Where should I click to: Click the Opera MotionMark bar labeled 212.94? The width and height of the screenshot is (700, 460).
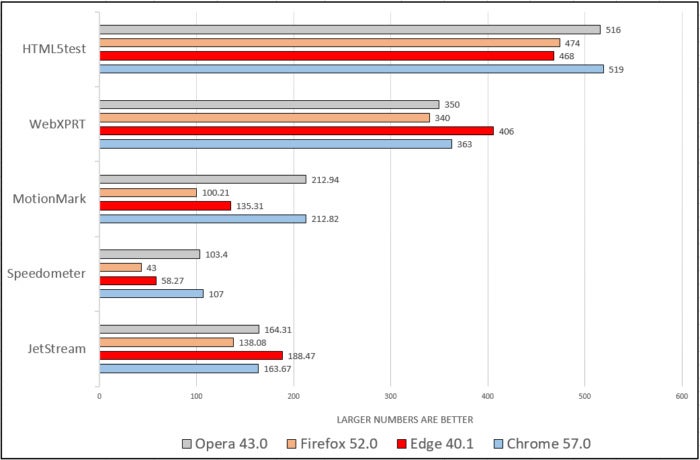pyautogui.click(x=203, y=180)
